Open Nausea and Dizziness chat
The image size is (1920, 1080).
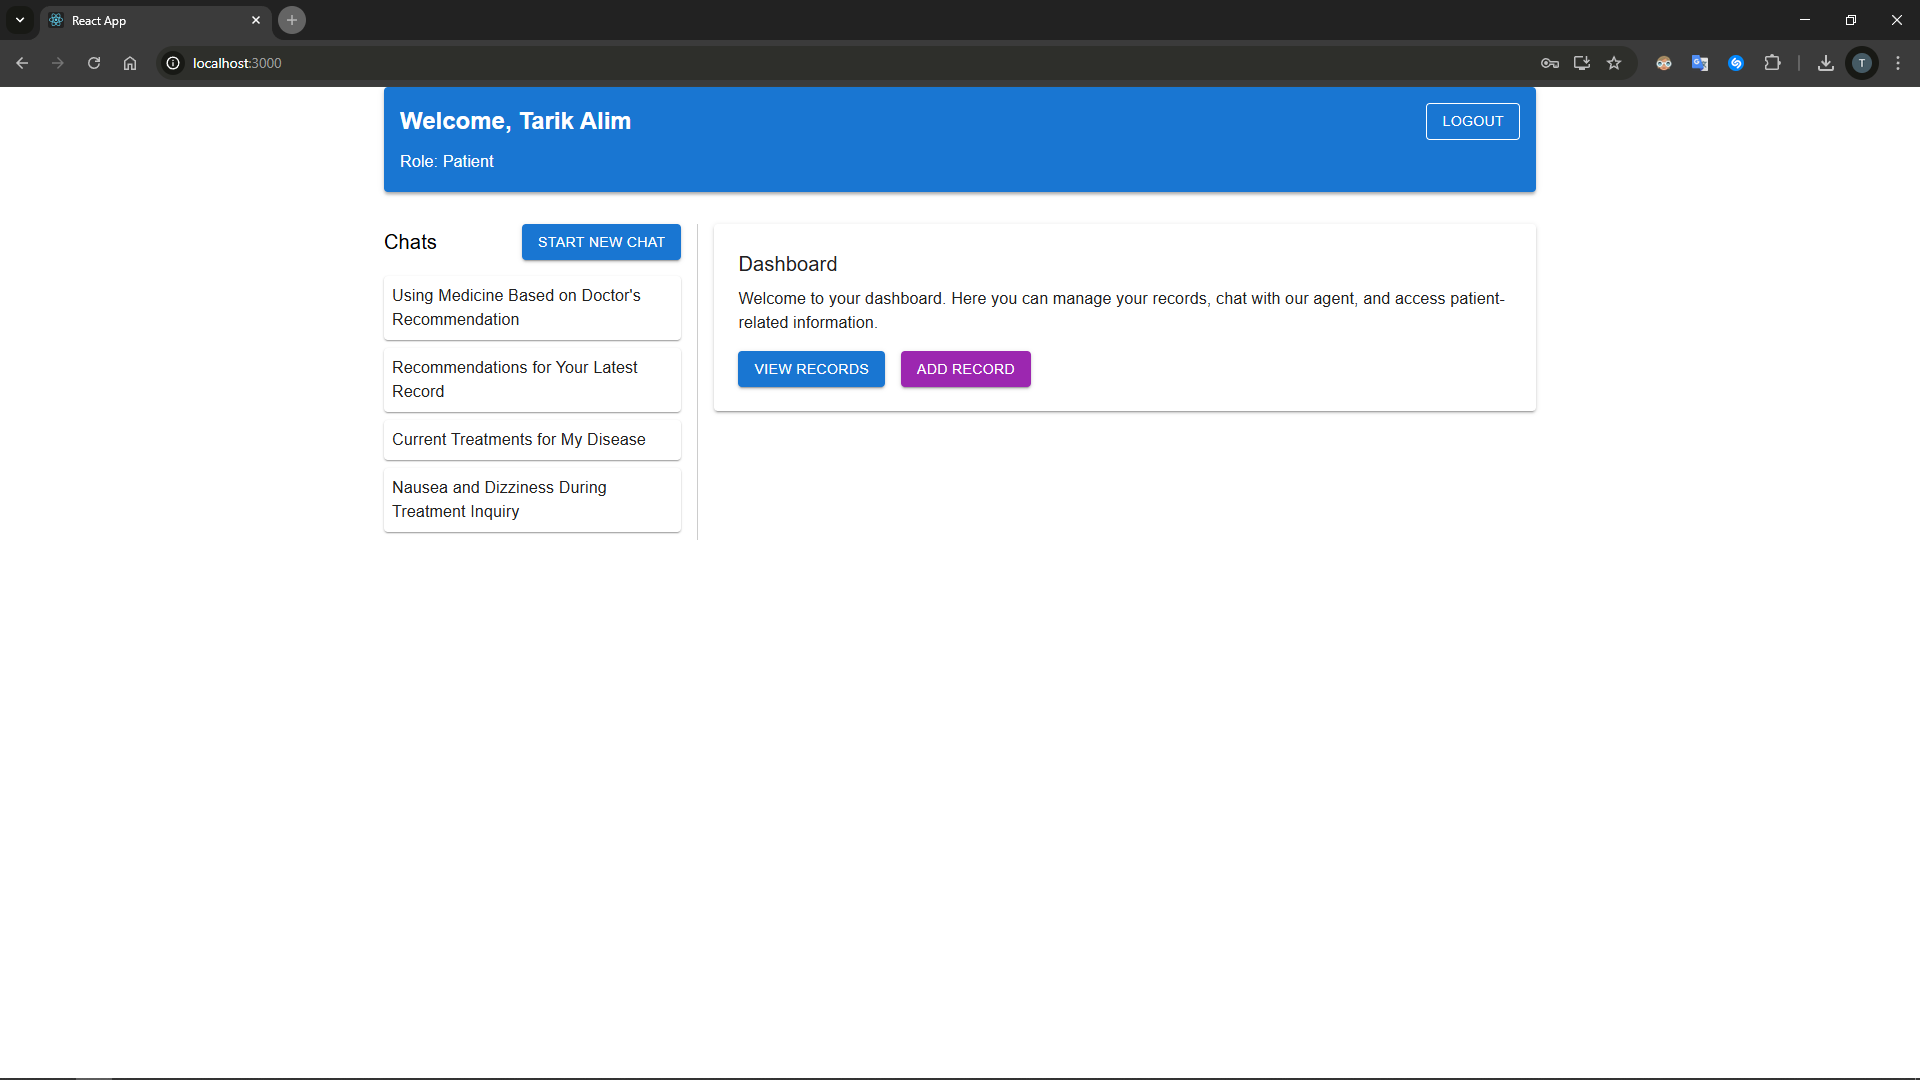click(532, 499)
